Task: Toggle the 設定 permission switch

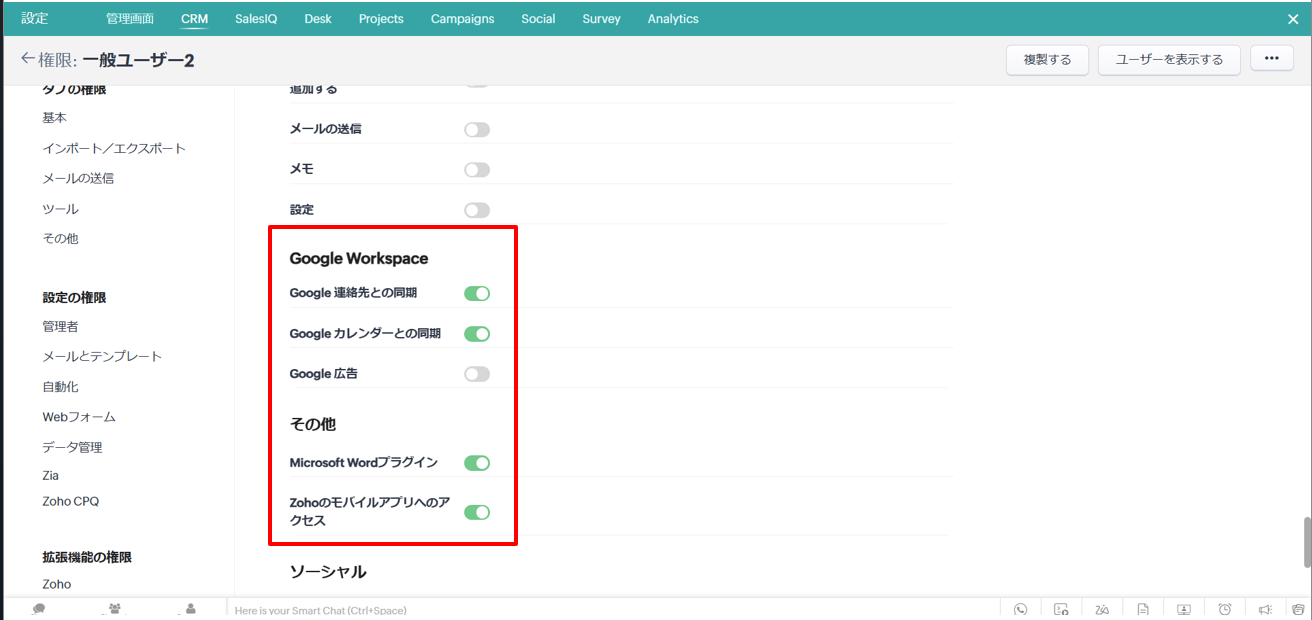Action: pyautogui.click(x=477, y=210)
